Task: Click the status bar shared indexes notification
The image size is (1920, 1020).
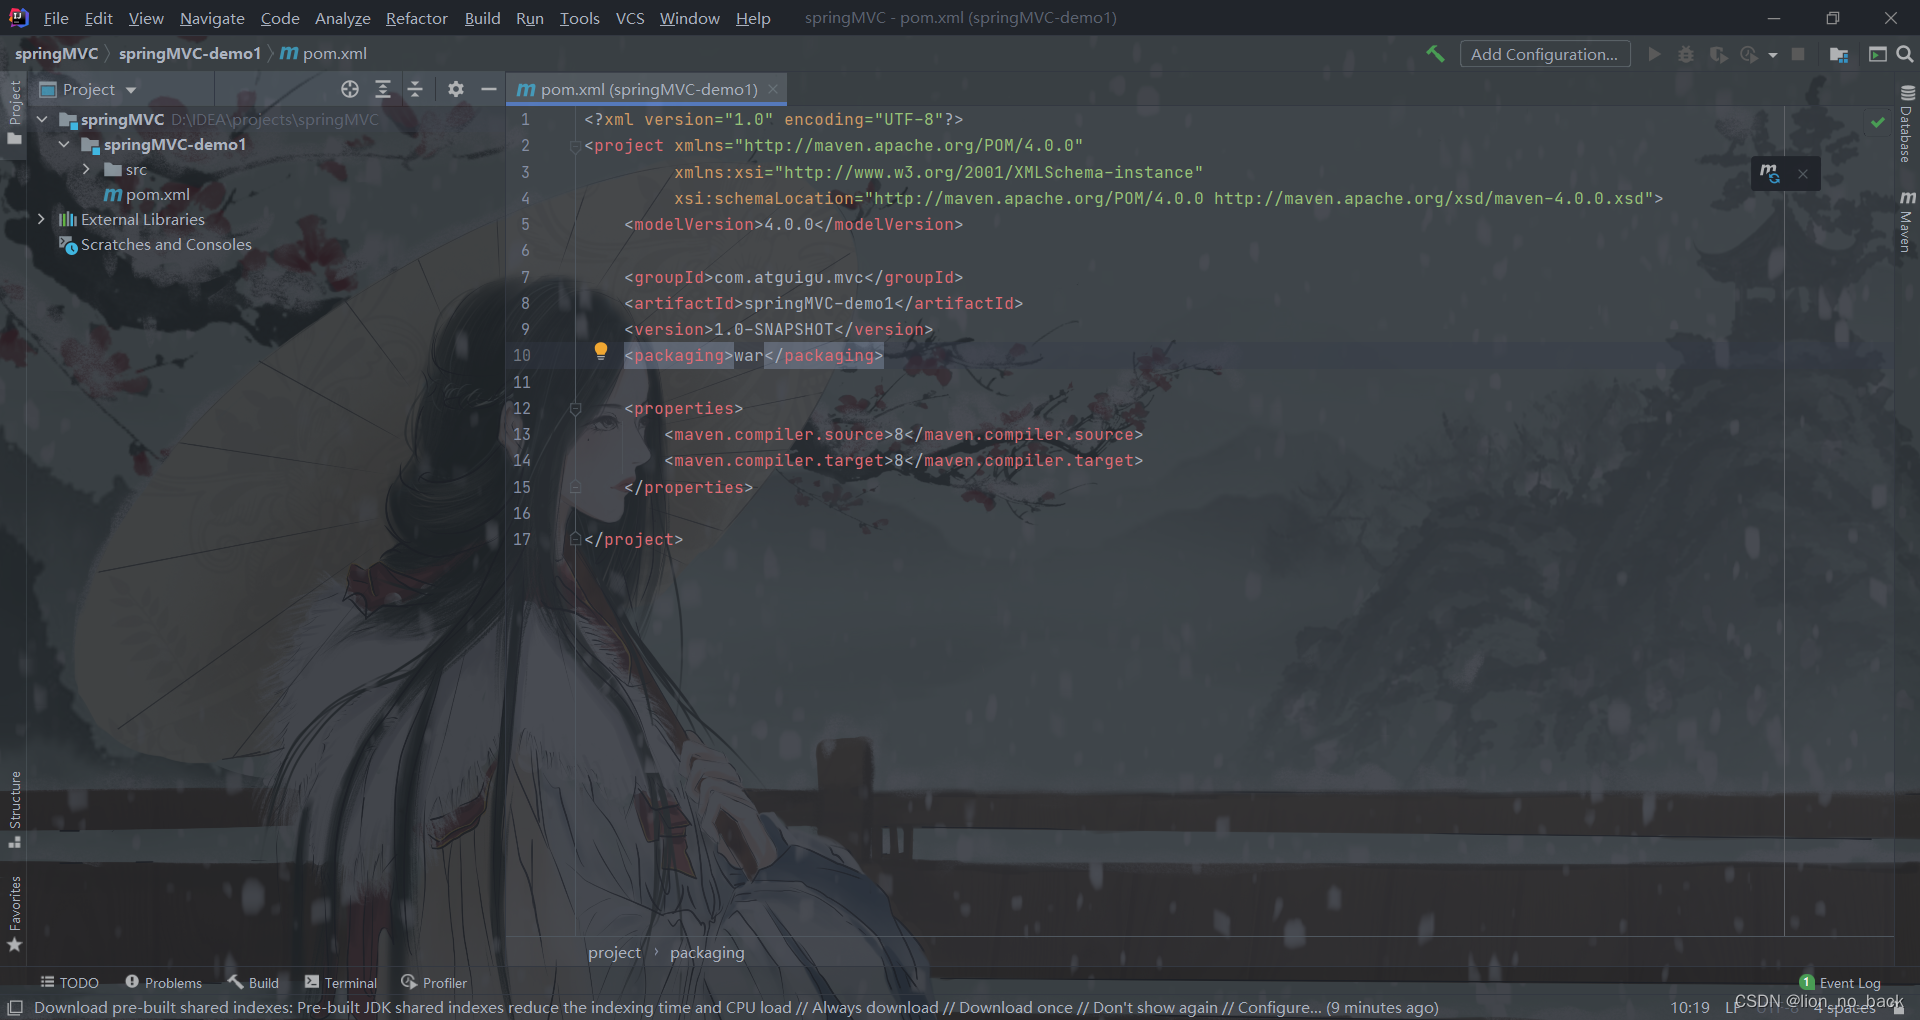Action: (736, 1007)
